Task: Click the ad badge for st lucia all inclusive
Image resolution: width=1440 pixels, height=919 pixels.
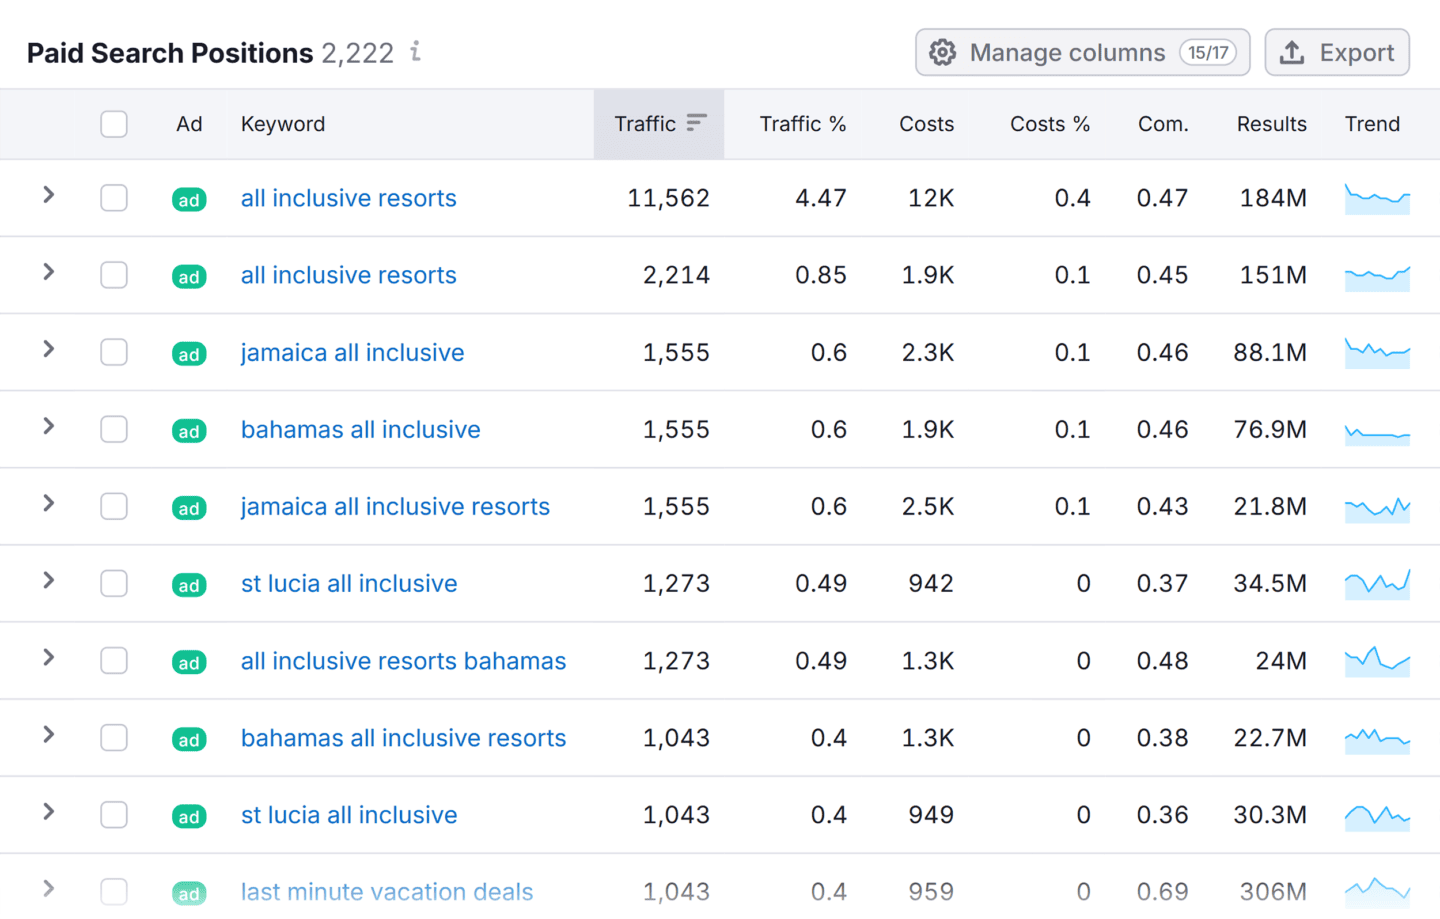Action: (x=189, y=584)
